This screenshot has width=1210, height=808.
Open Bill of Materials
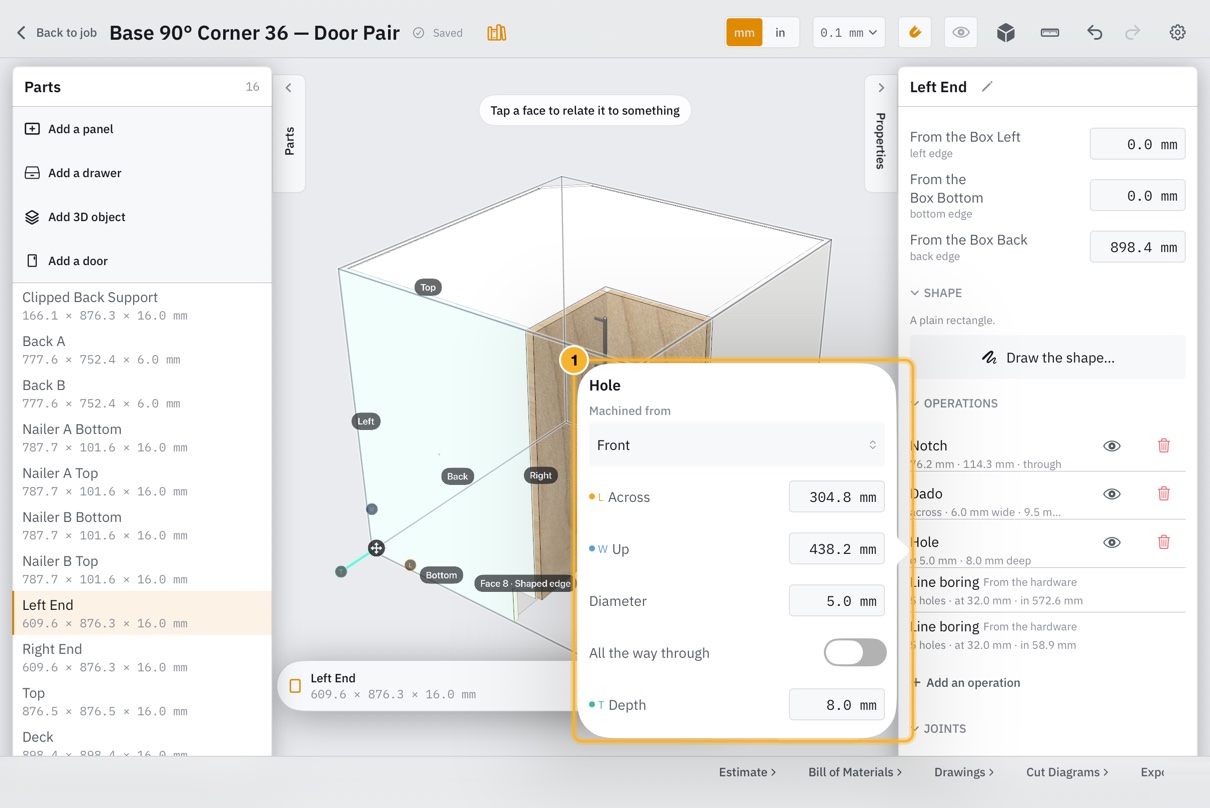(855, 772)
